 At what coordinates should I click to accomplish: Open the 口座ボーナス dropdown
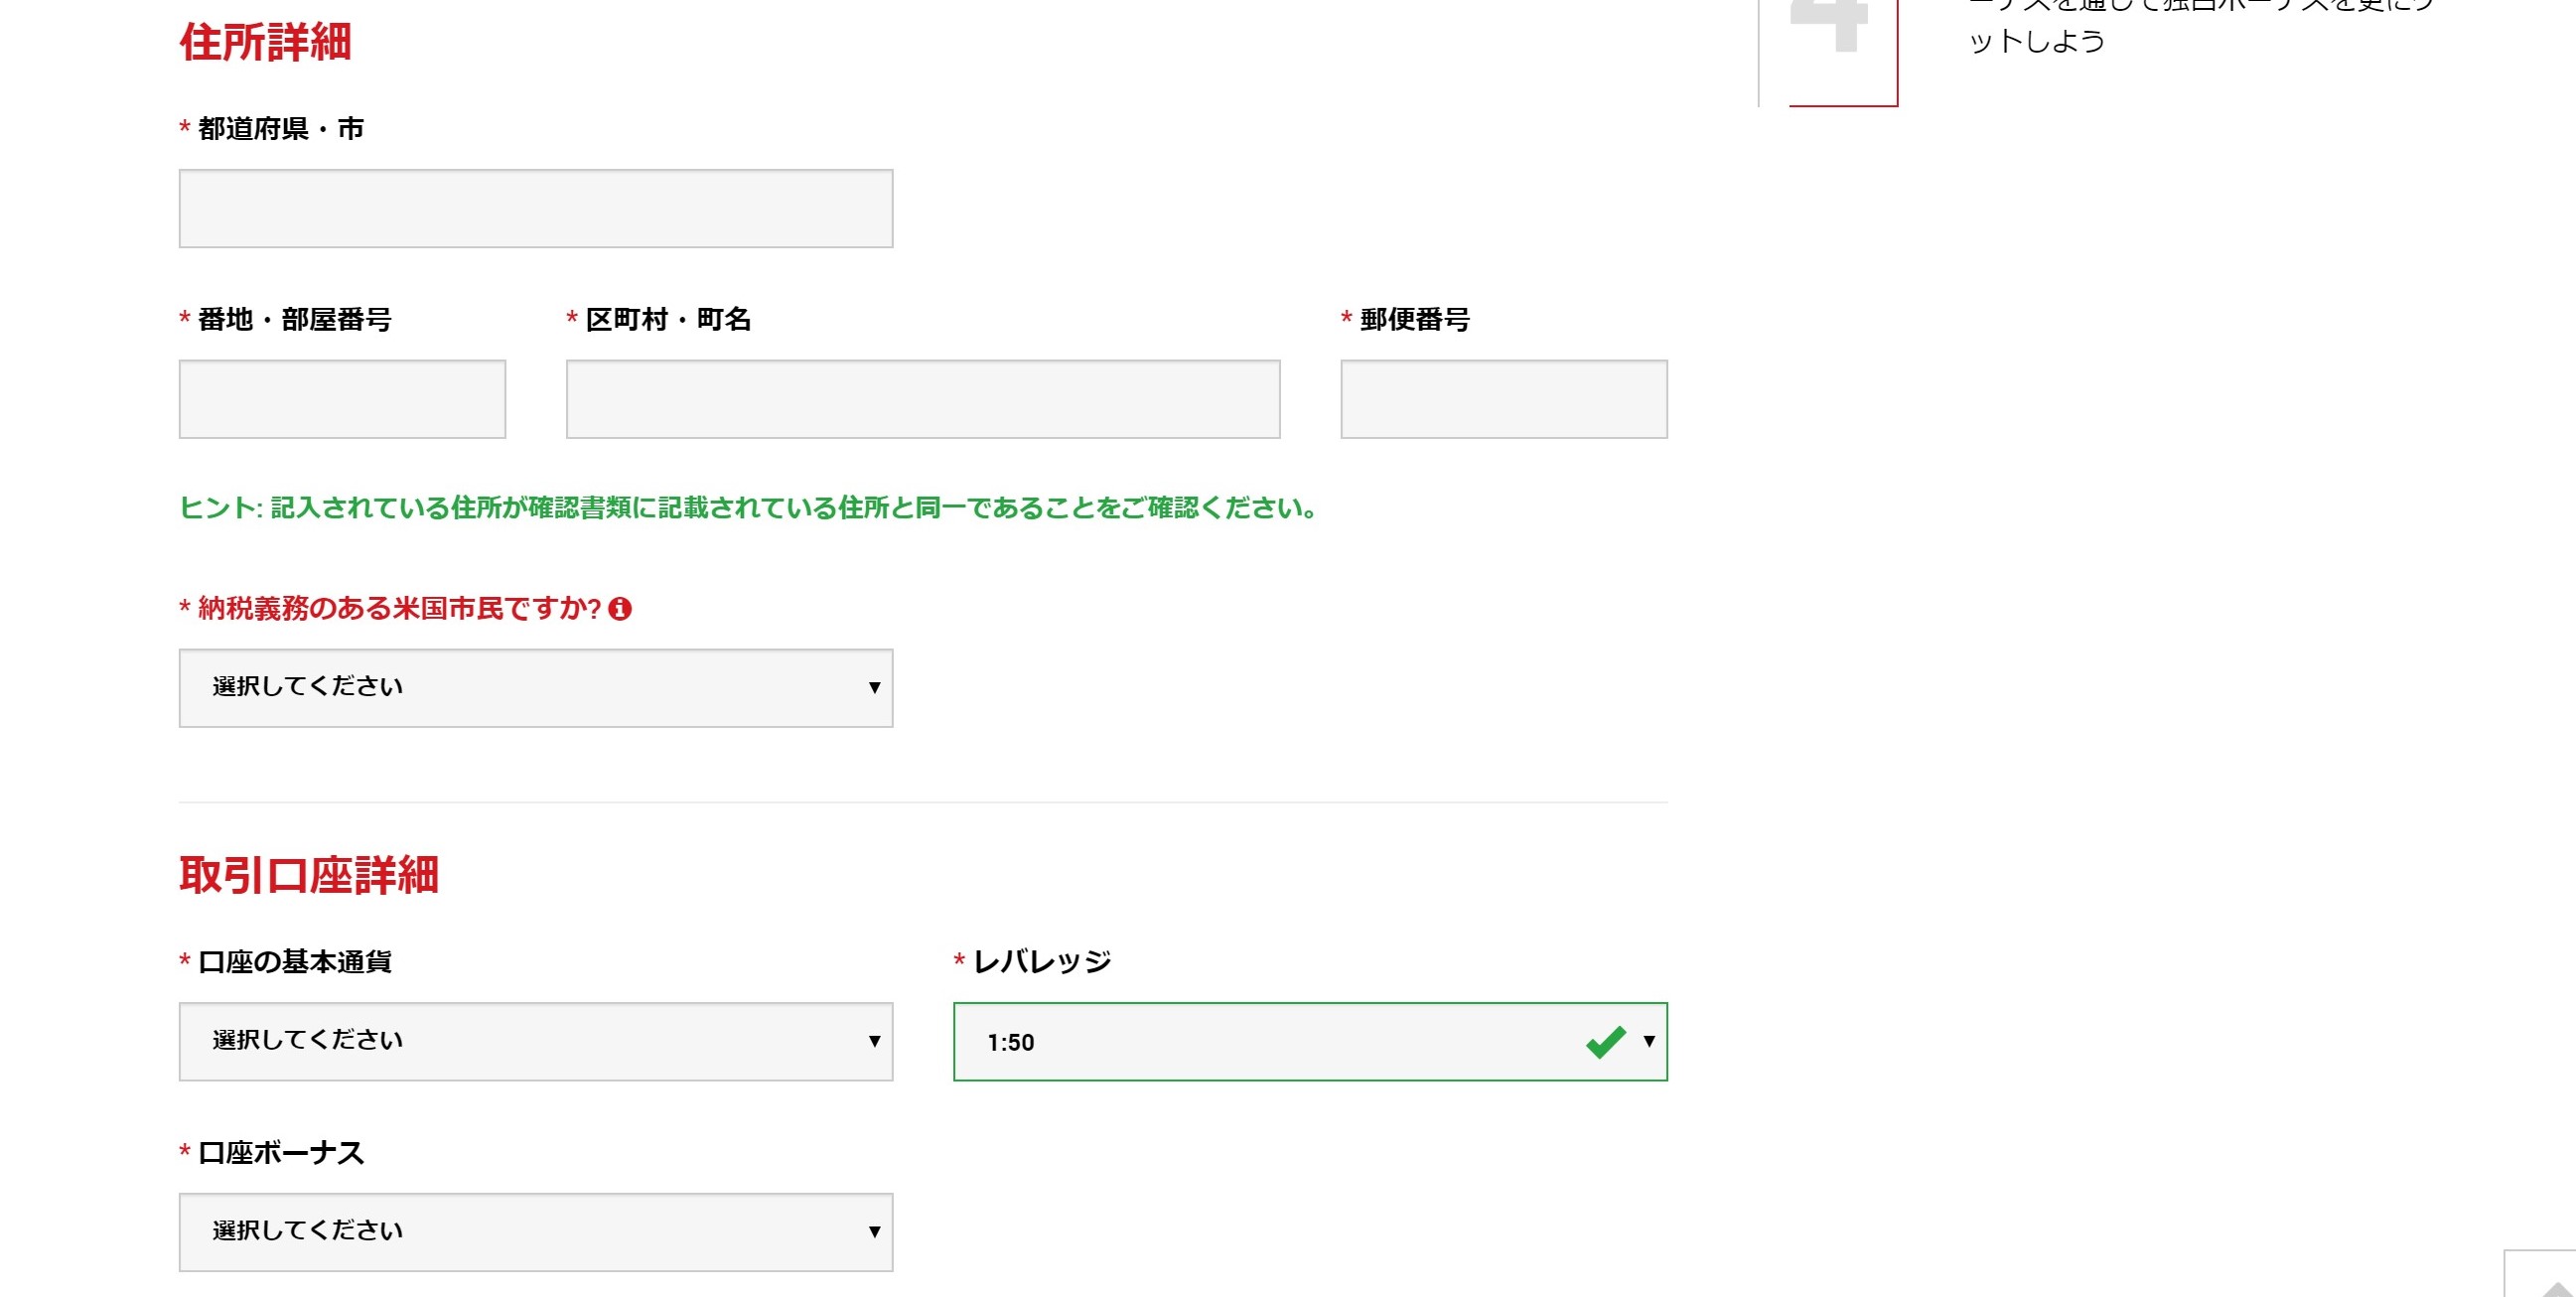coord(536,1232)
